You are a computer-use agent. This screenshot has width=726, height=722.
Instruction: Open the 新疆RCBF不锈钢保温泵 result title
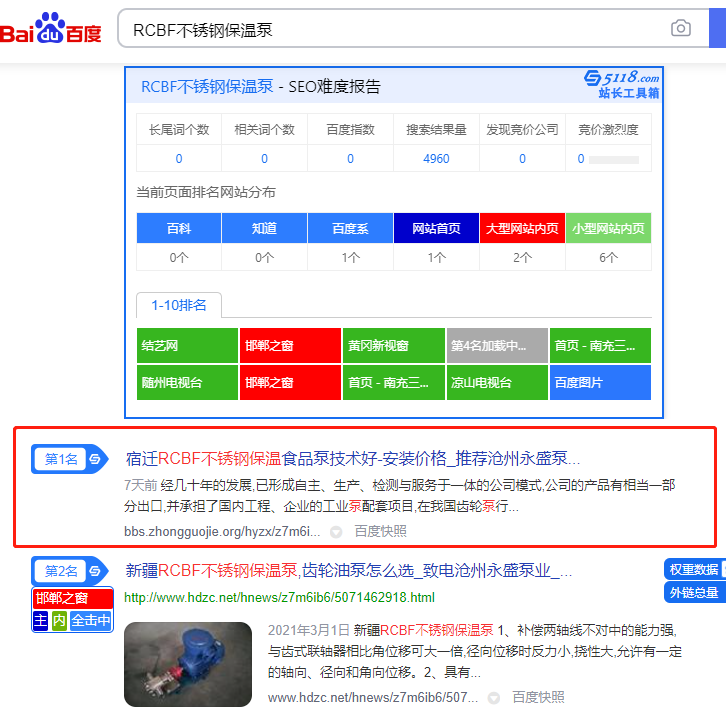pos(349,571)
